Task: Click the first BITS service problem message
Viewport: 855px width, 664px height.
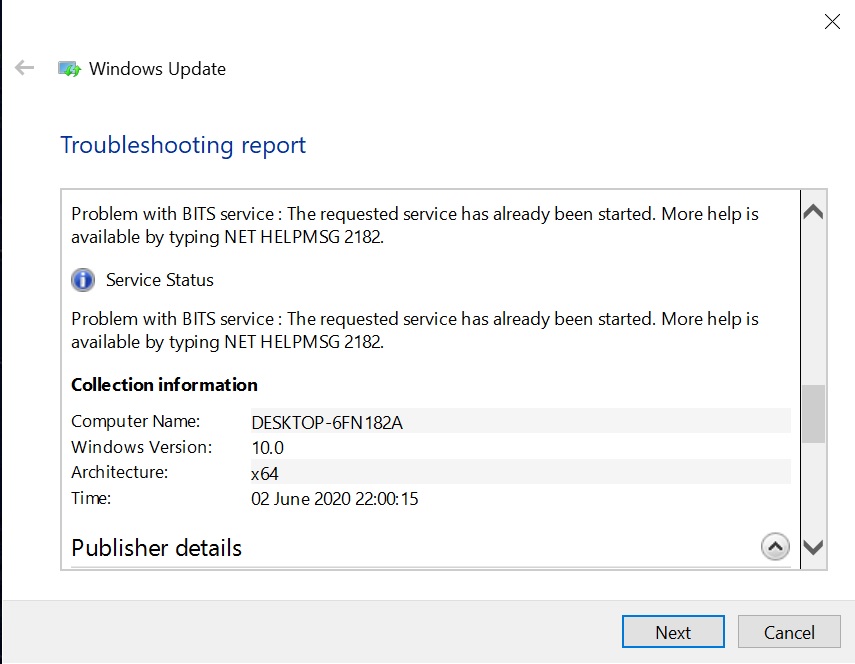Action: point(414,225)
